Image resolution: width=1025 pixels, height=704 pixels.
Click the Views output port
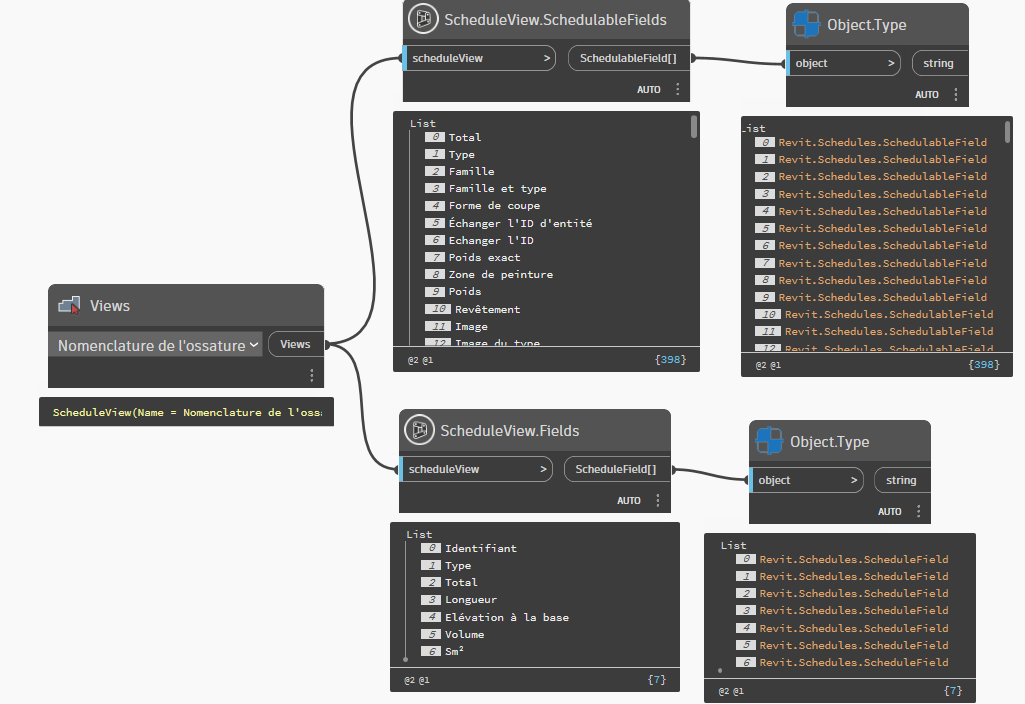click(296, 343)
